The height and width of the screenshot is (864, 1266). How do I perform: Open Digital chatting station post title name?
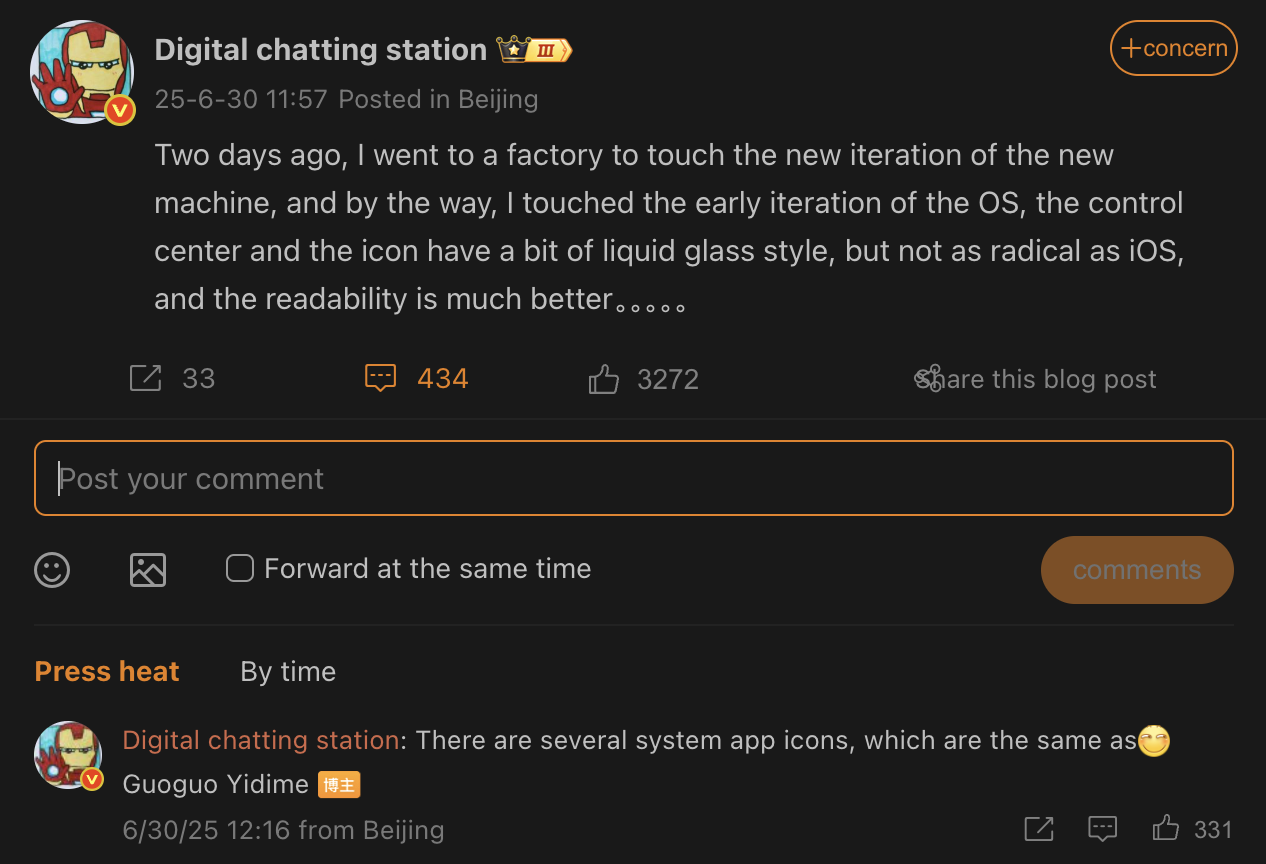tap(321, 49)
